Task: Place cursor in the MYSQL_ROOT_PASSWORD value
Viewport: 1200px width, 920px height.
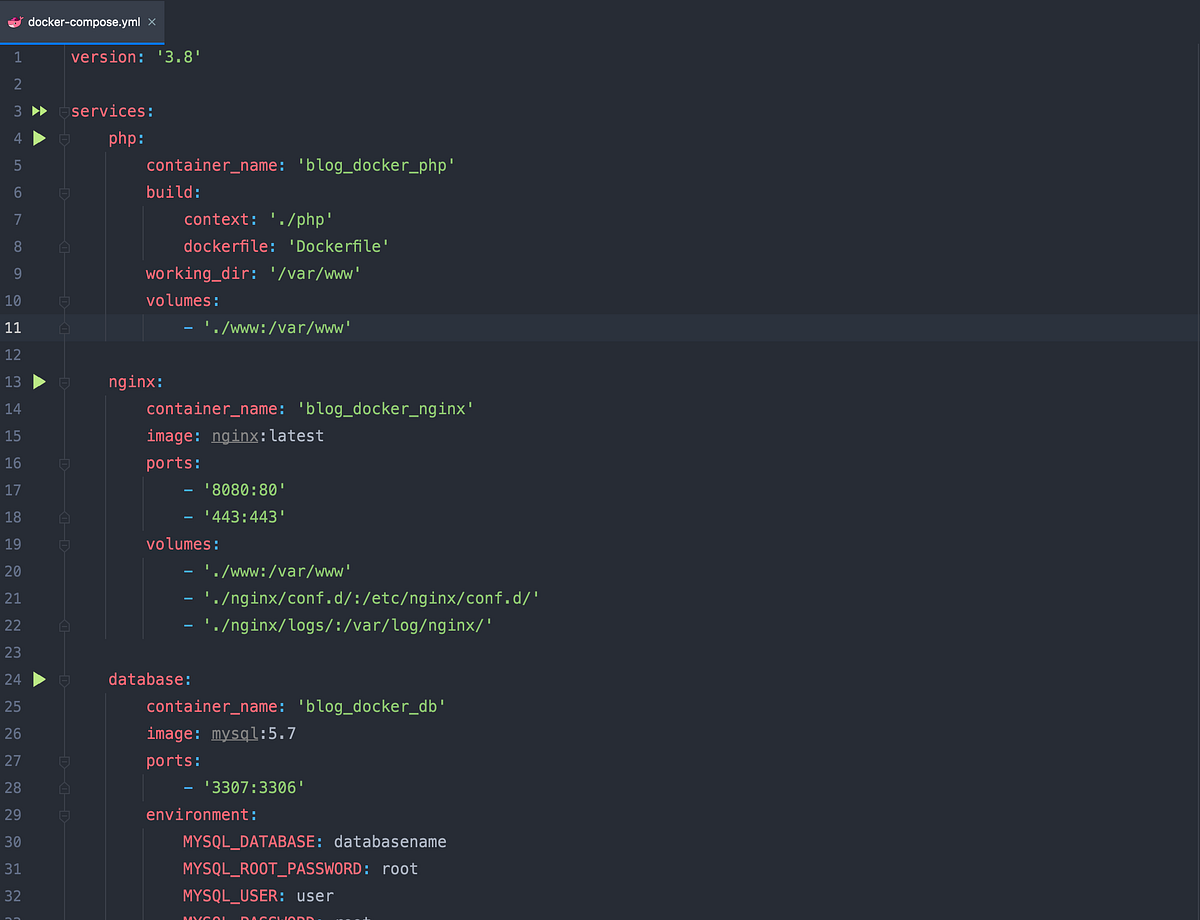Action: pos(399,868)
